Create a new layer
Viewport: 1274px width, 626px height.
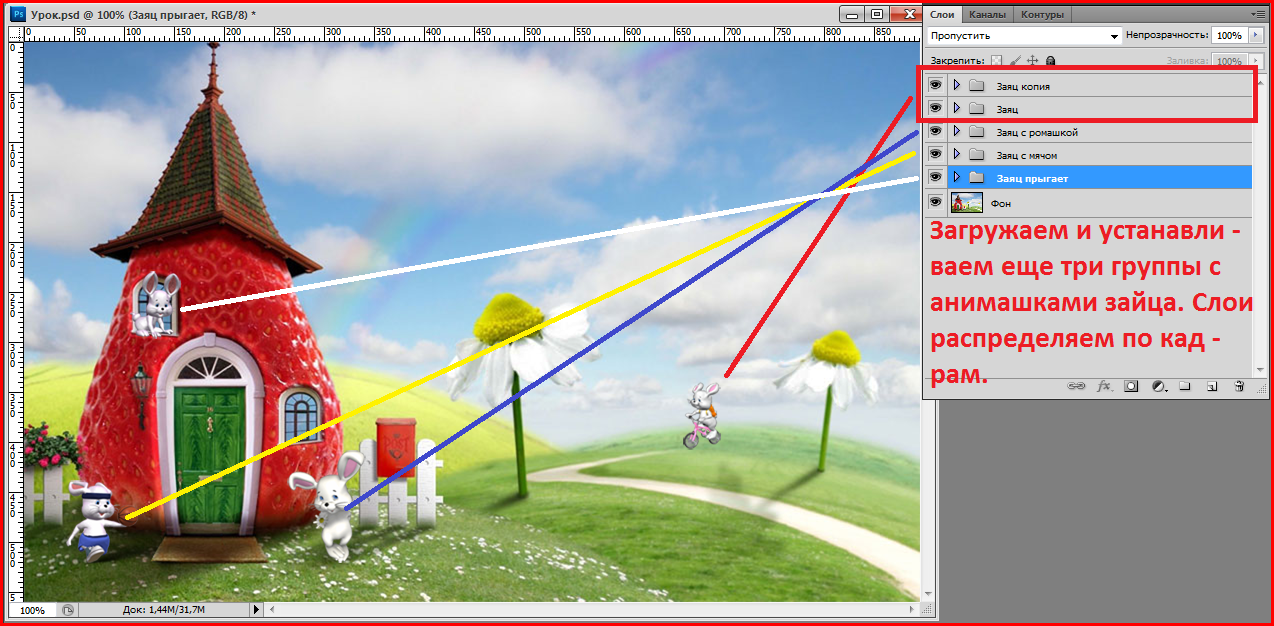(x=1211, y=385)
